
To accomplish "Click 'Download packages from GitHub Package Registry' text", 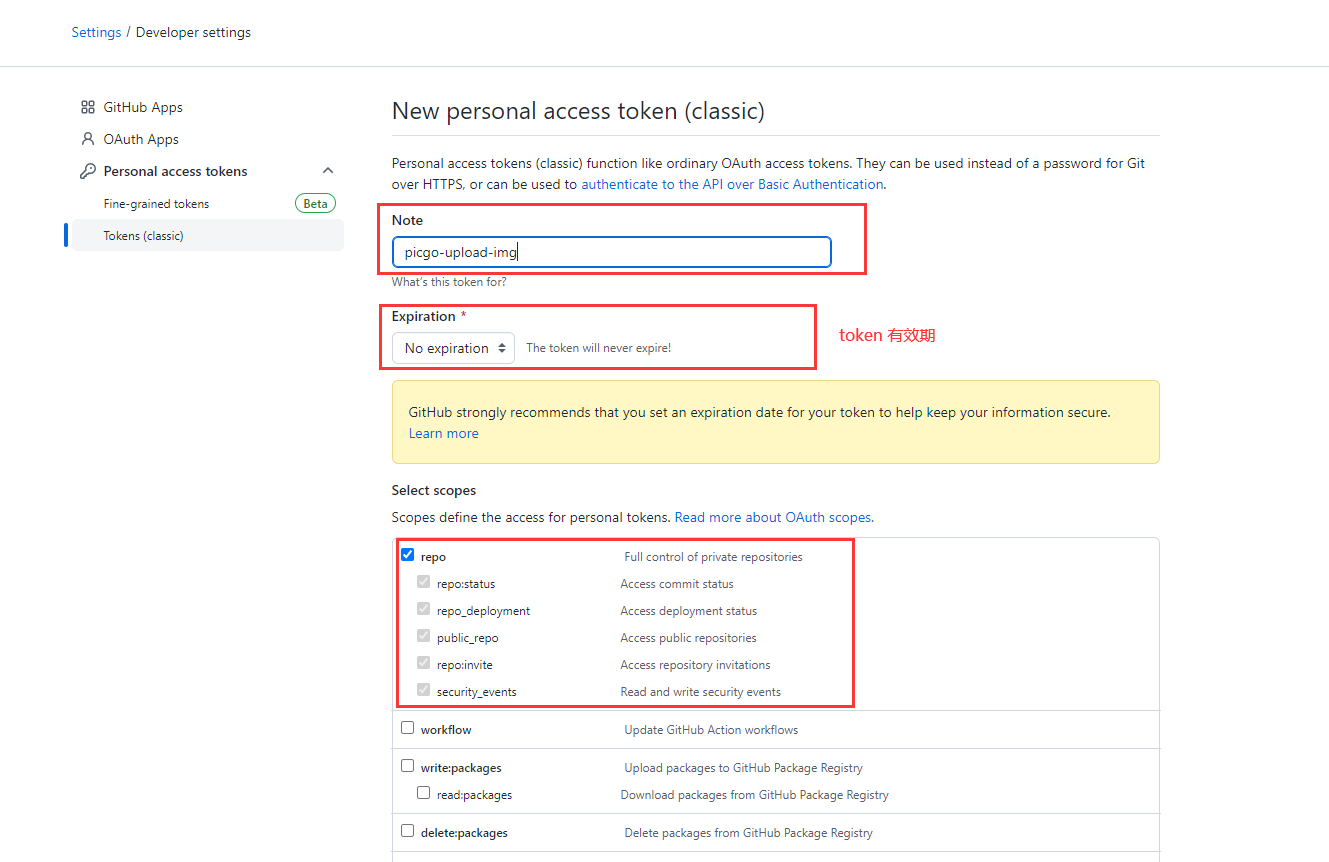I will coord(754,795).
